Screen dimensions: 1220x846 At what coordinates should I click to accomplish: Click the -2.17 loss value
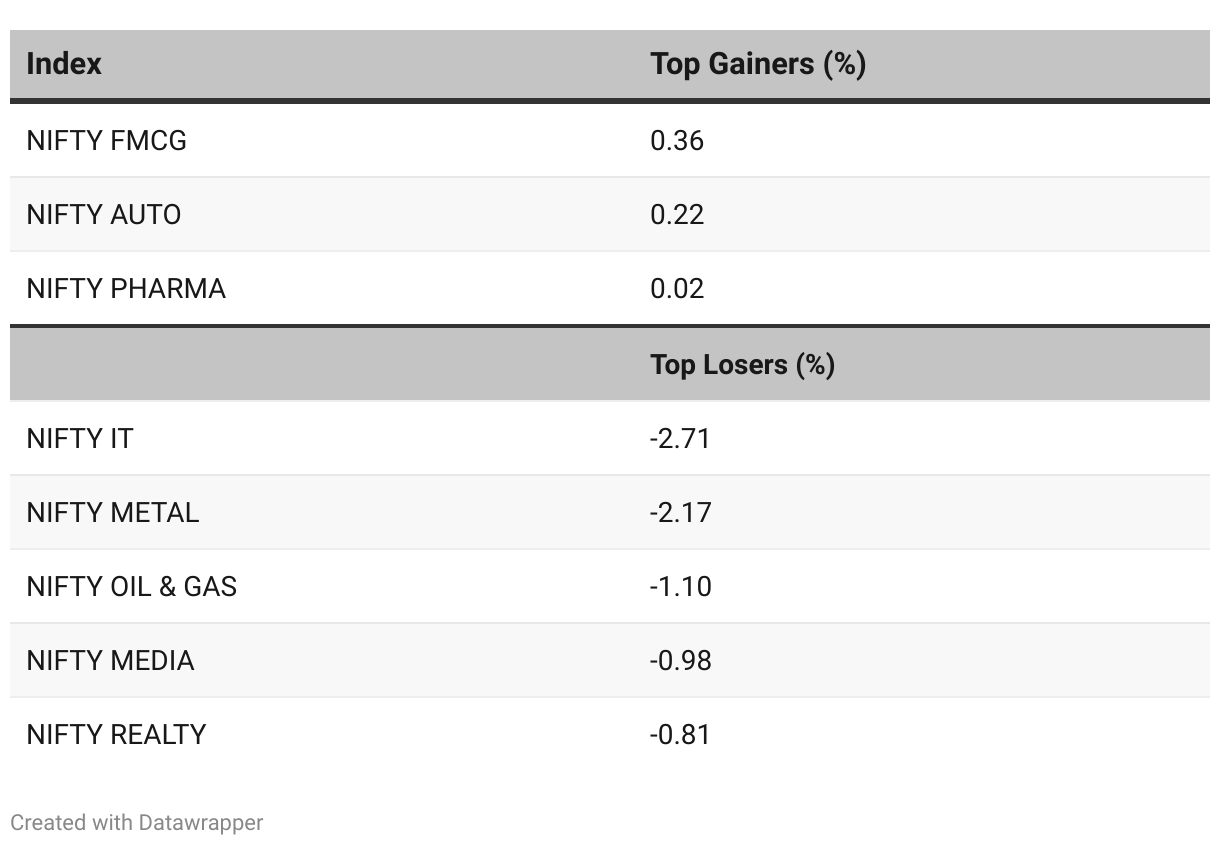pos(680,513)
